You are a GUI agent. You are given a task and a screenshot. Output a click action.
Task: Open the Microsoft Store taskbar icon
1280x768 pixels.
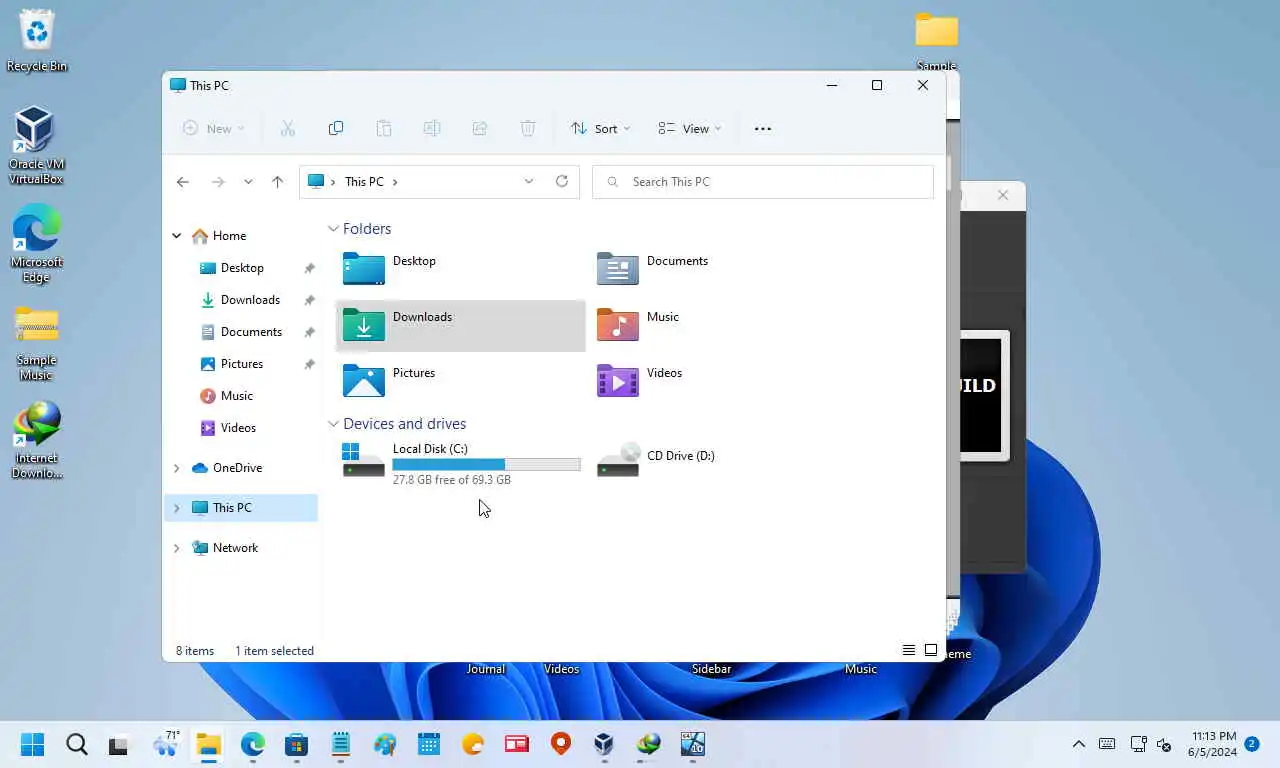point(296,744)
